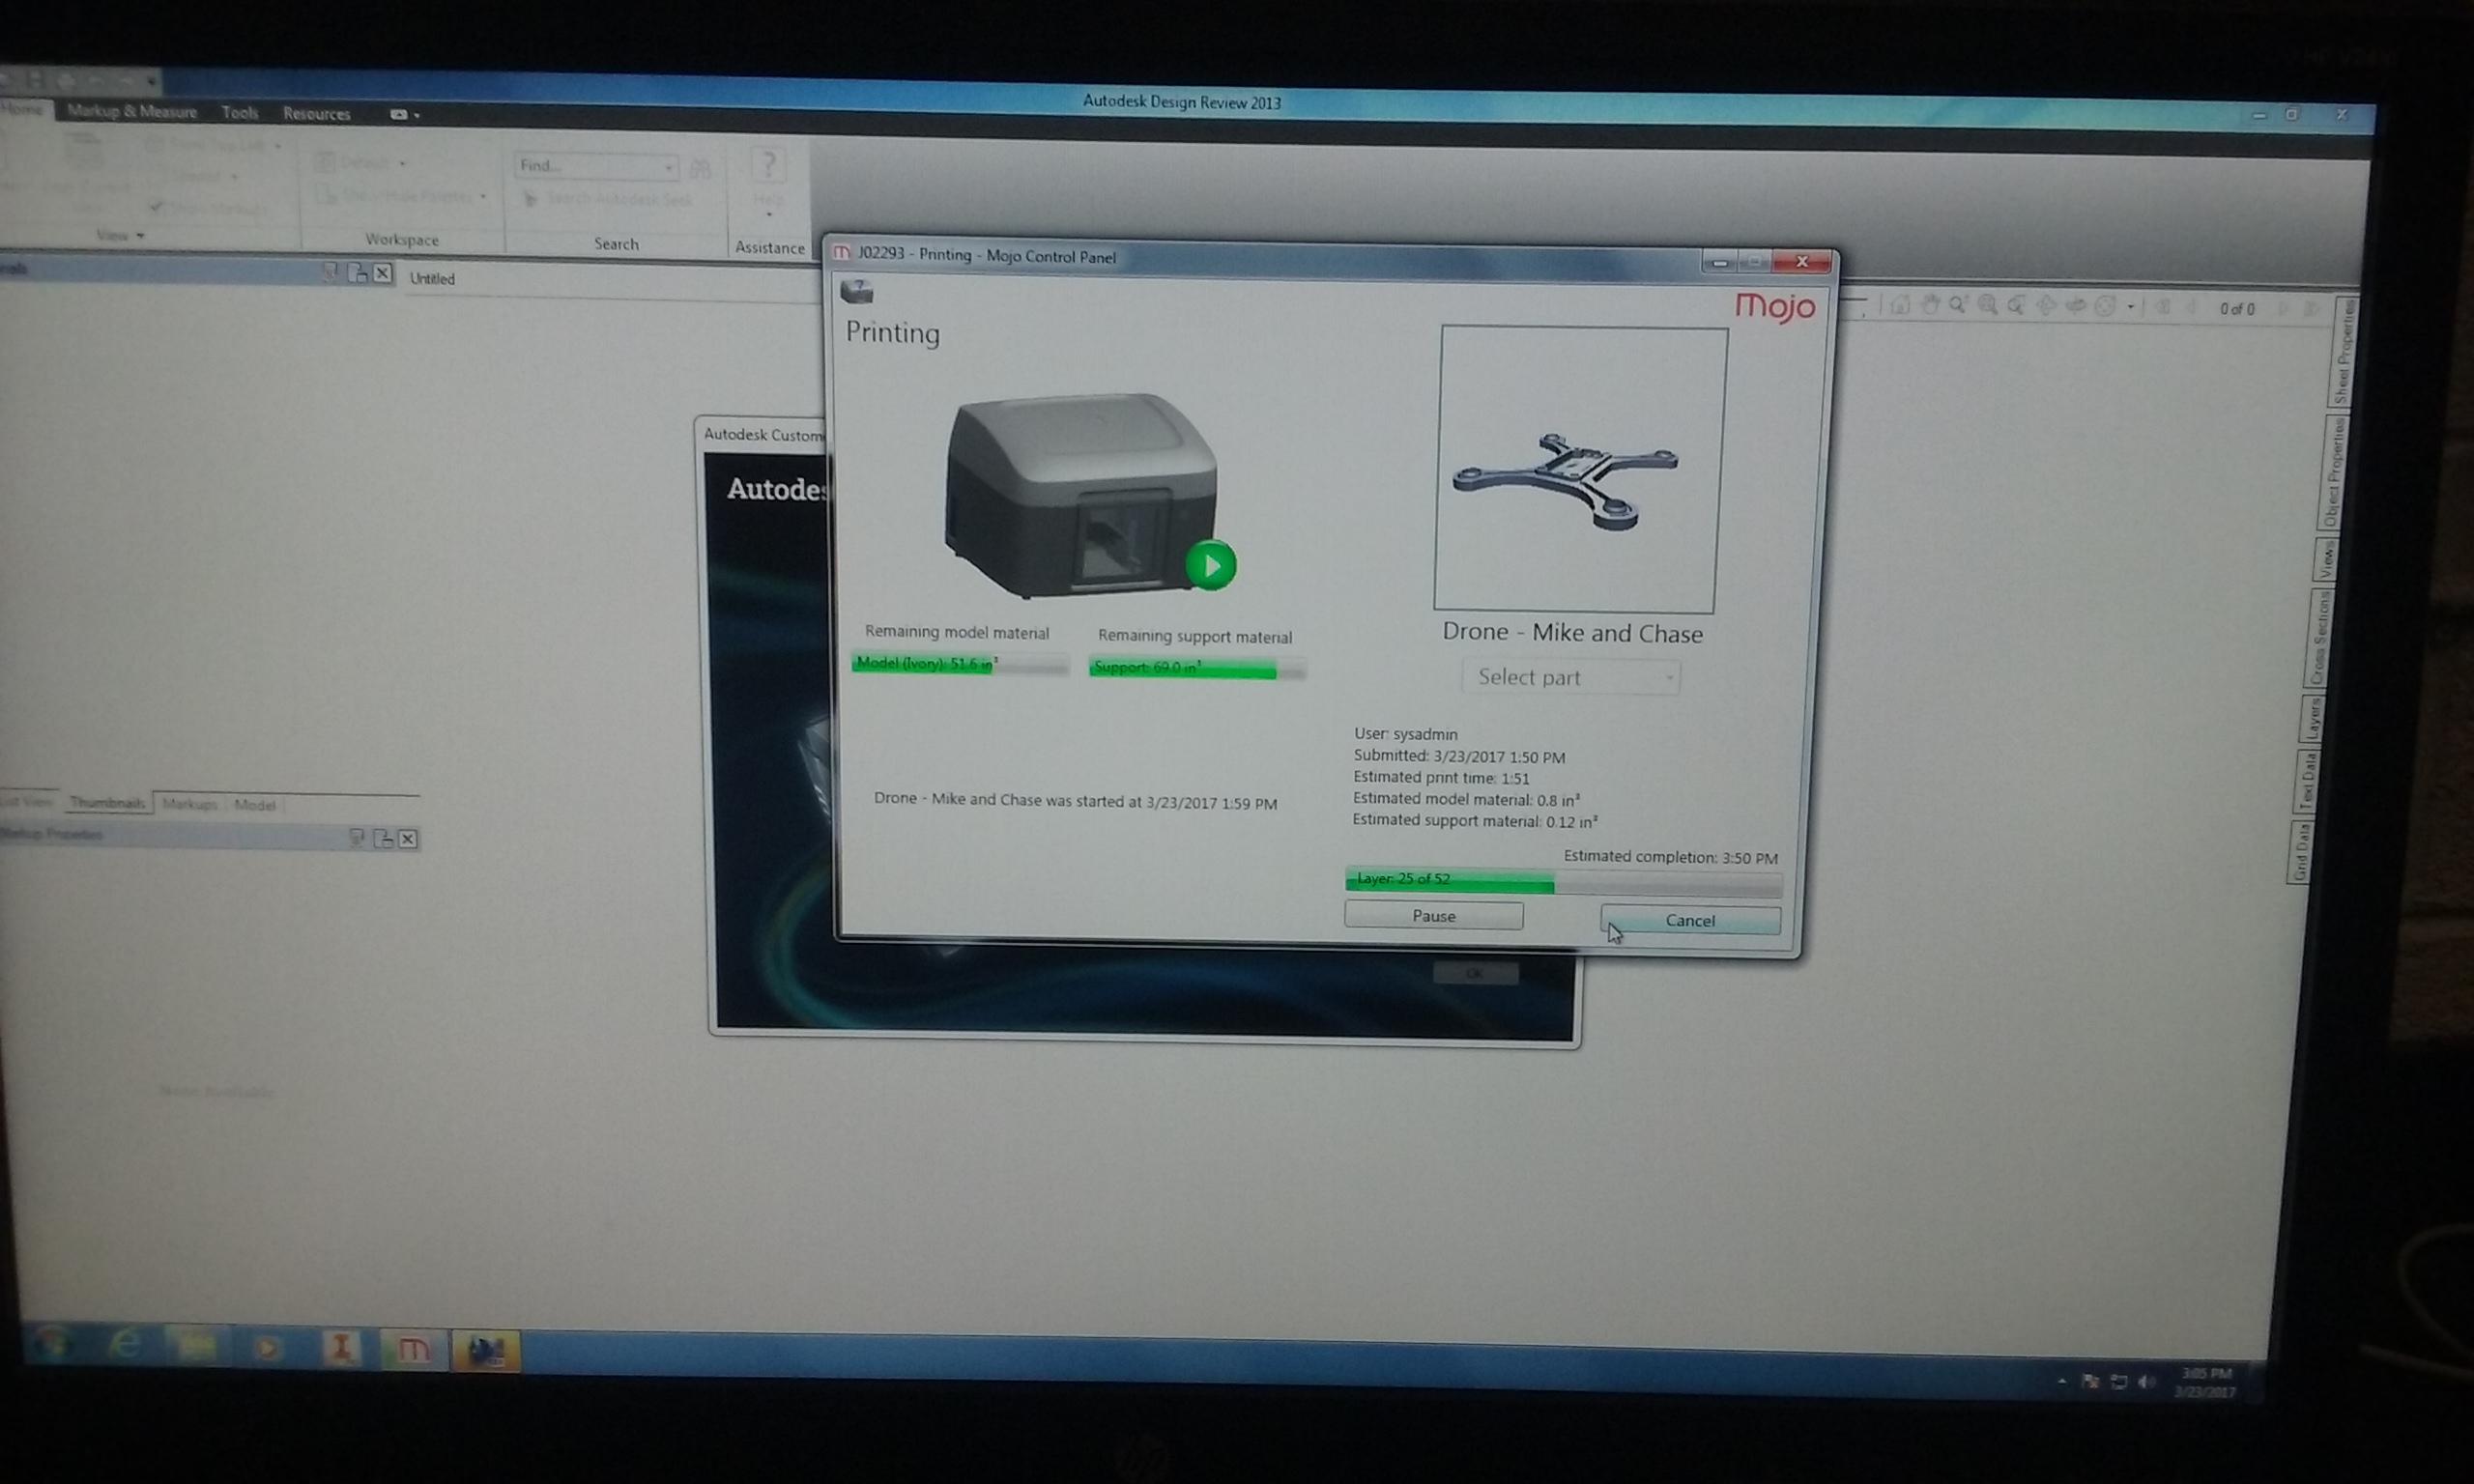
Task: Open the Views side tab
Action: coord(2326,560)
